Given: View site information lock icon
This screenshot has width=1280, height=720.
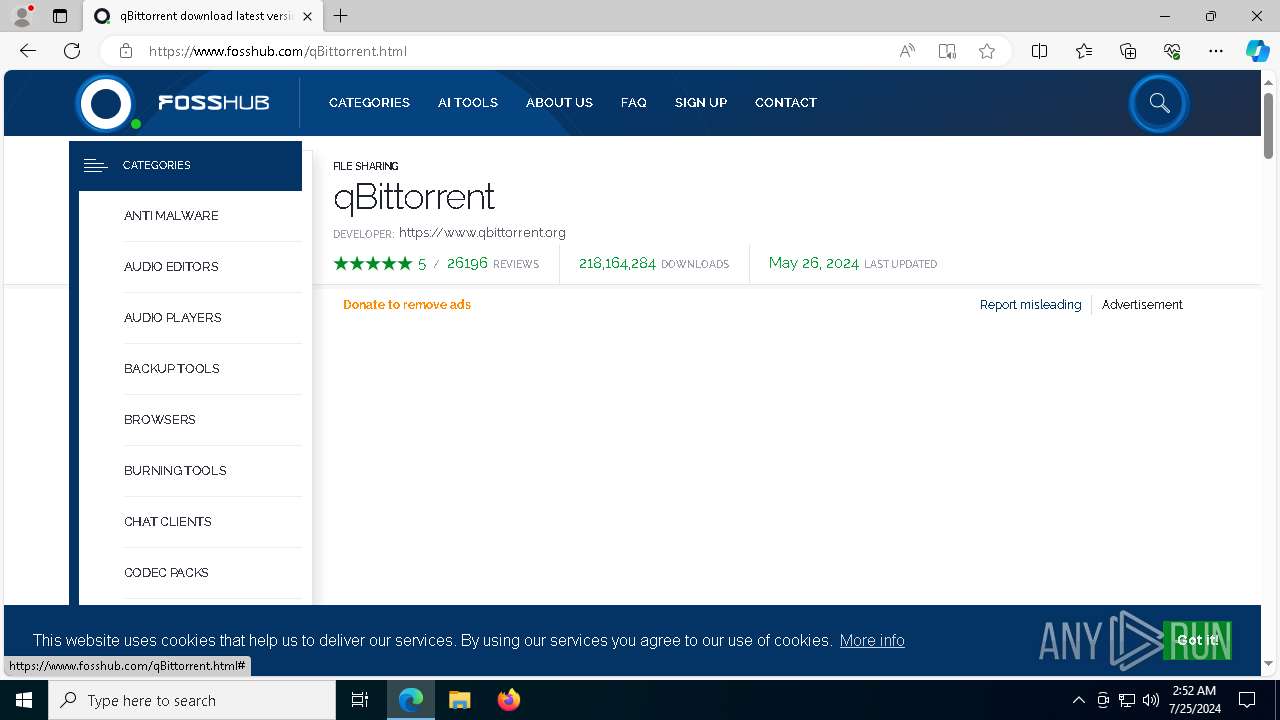Looking at the screenshot, I should point(126,51).
